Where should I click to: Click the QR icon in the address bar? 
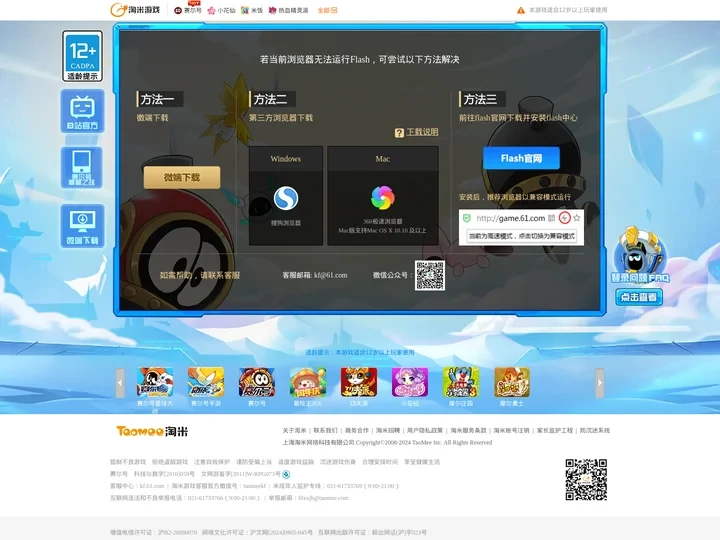(551, 218)
